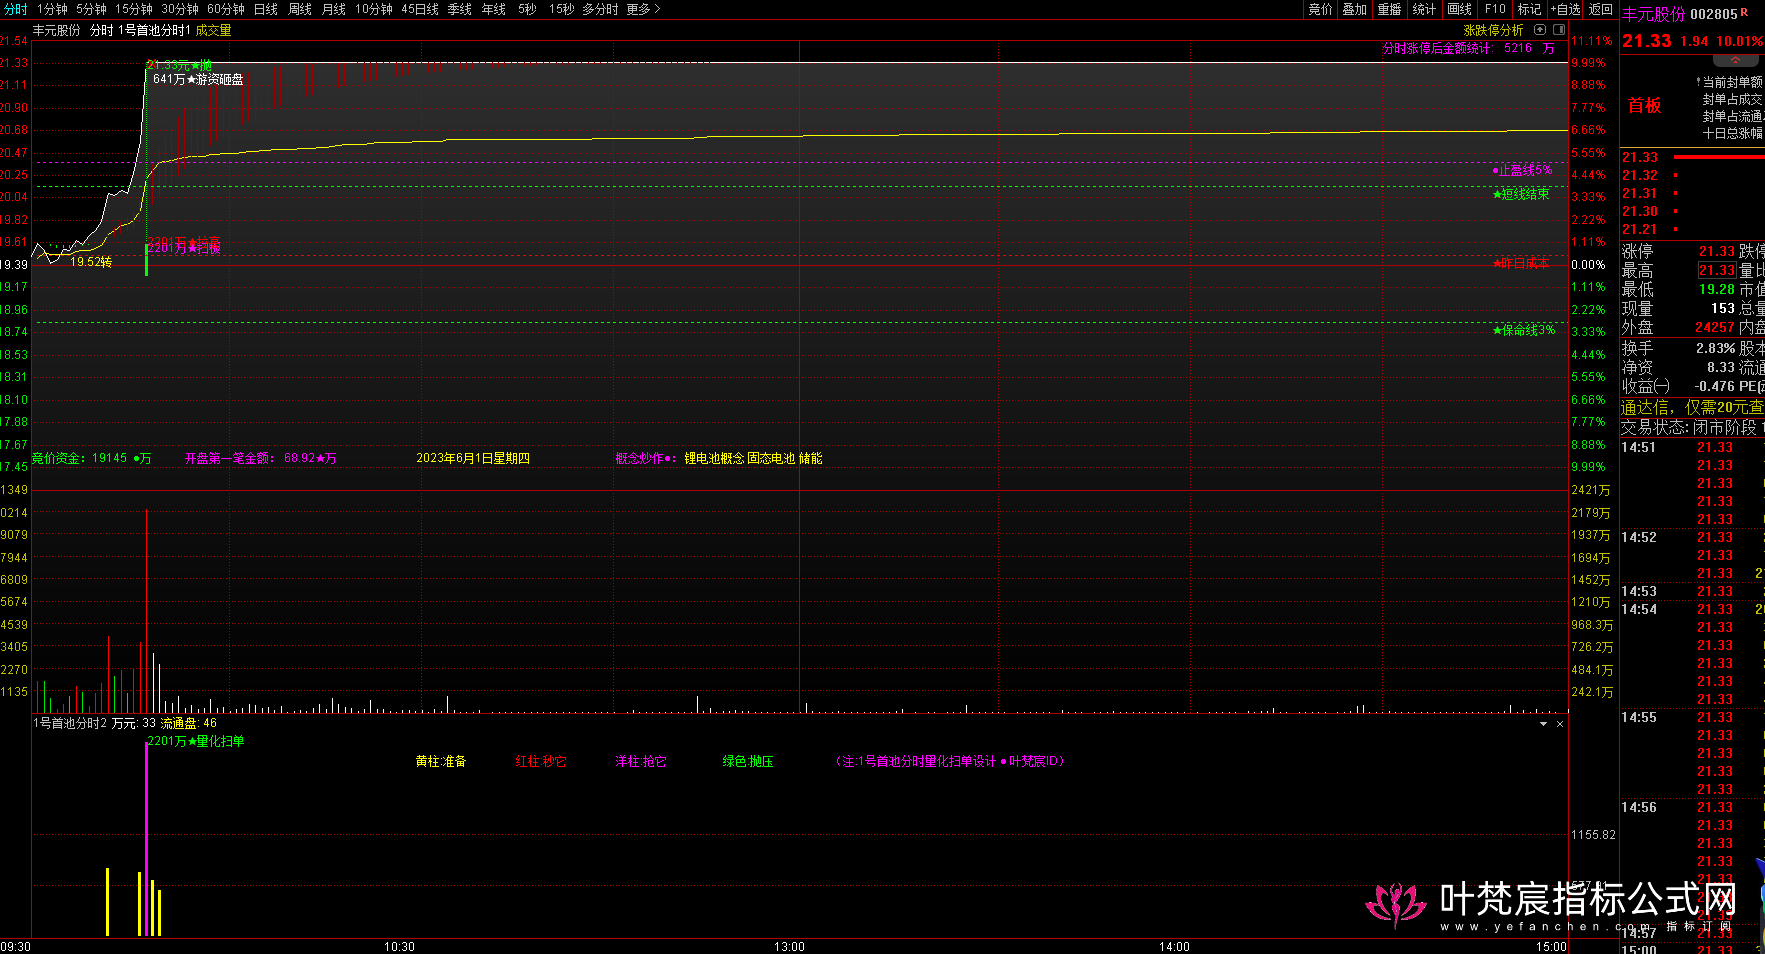1765x954 pixels.
Task: Open the indicator sub-panel dropdown arrow
Action: pyautogui.click(x=1543, y=723)
